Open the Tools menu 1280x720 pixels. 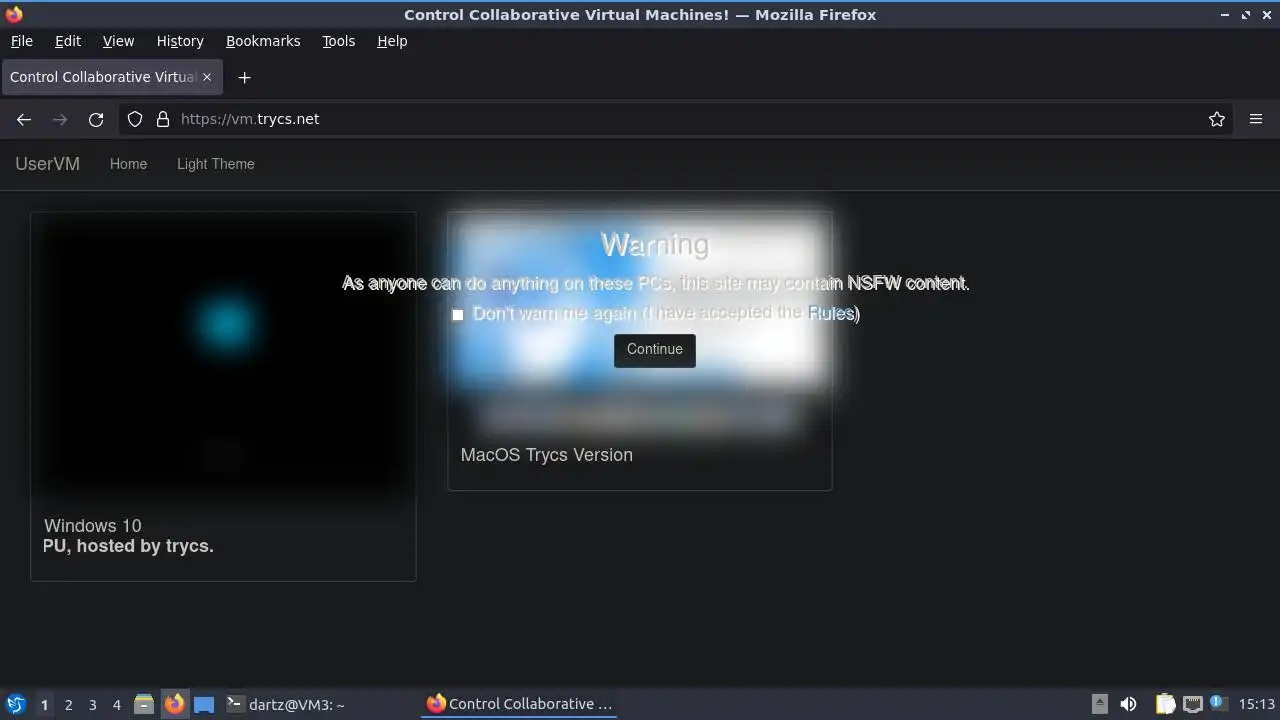(338, 41)
